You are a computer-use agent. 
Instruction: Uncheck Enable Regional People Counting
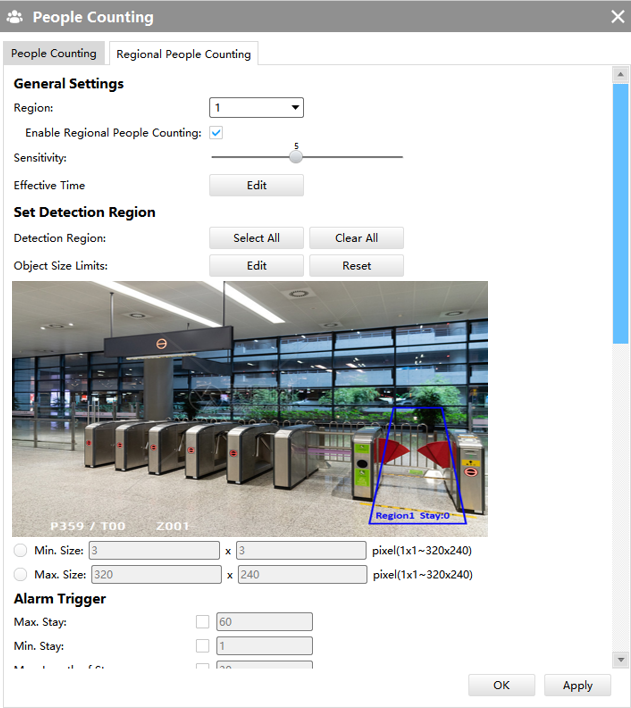[216, 133]
